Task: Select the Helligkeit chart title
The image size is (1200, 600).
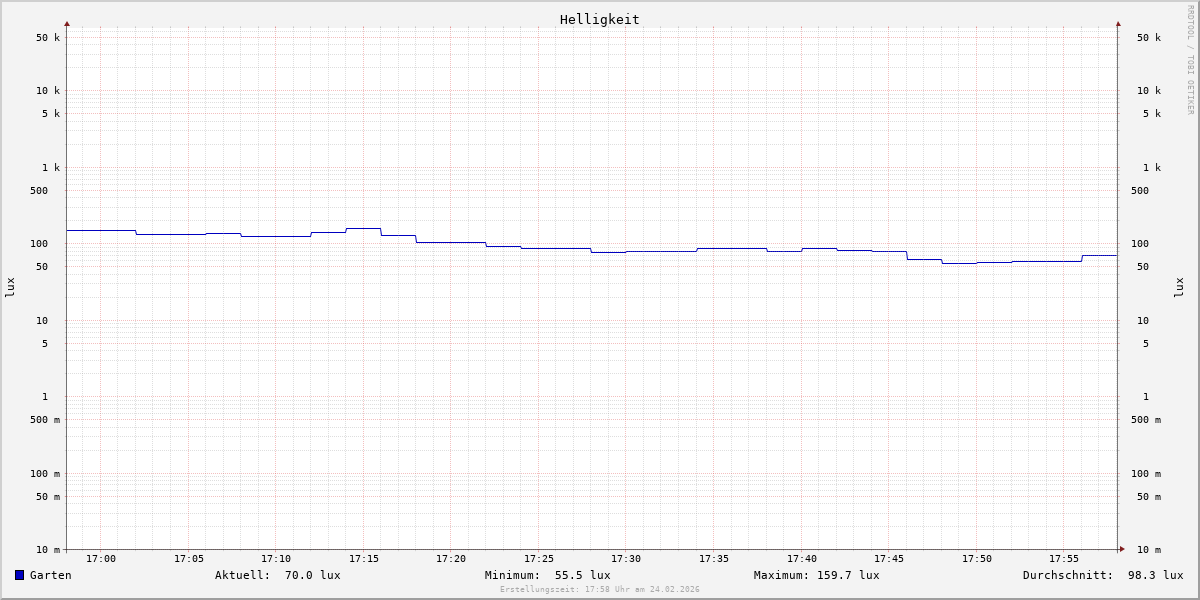Action: (x=599, y=19)
